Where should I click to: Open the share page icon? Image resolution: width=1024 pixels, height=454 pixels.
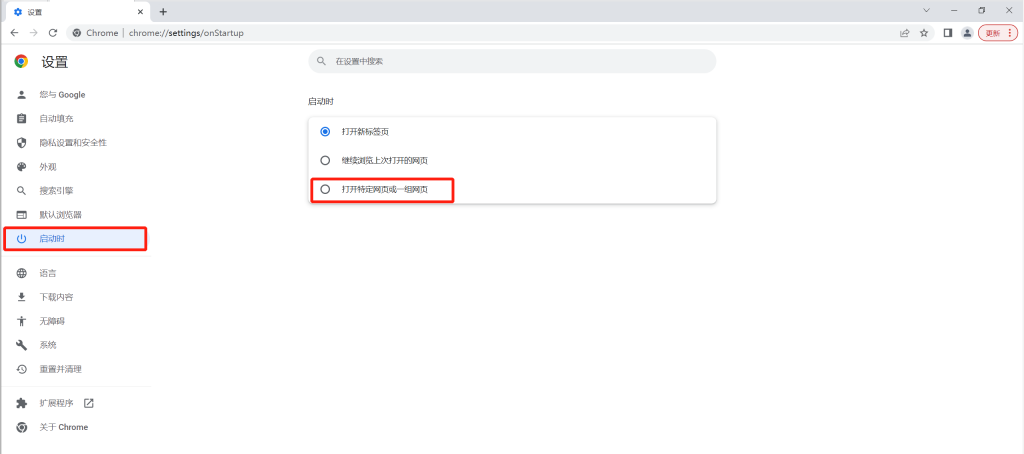coord(905,33)
